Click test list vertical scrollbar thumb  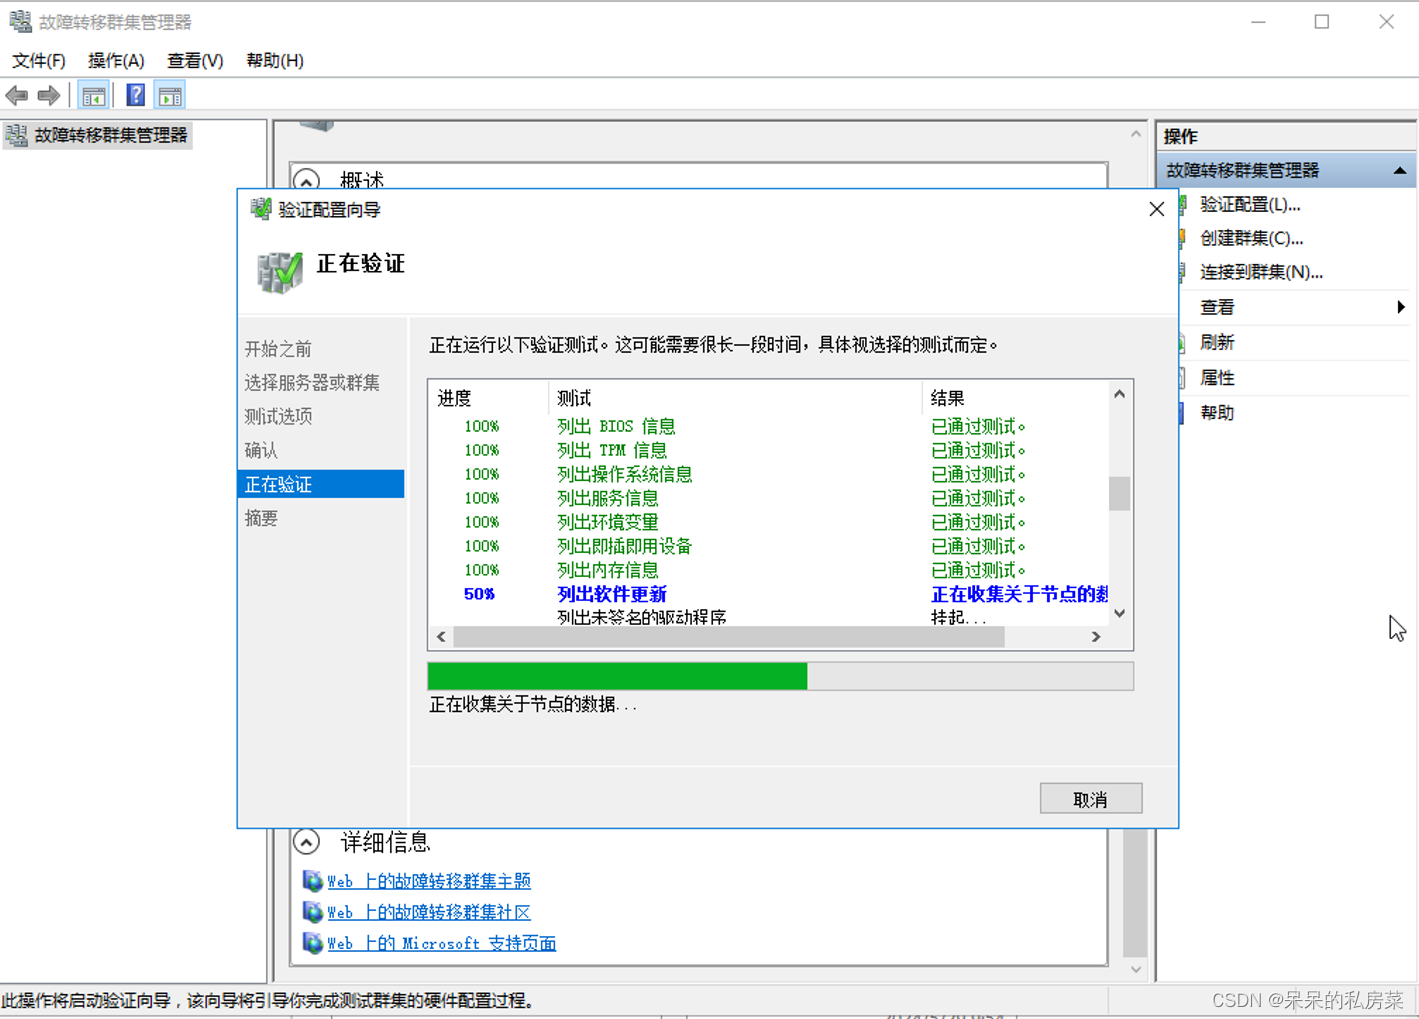click(1119, 493)
